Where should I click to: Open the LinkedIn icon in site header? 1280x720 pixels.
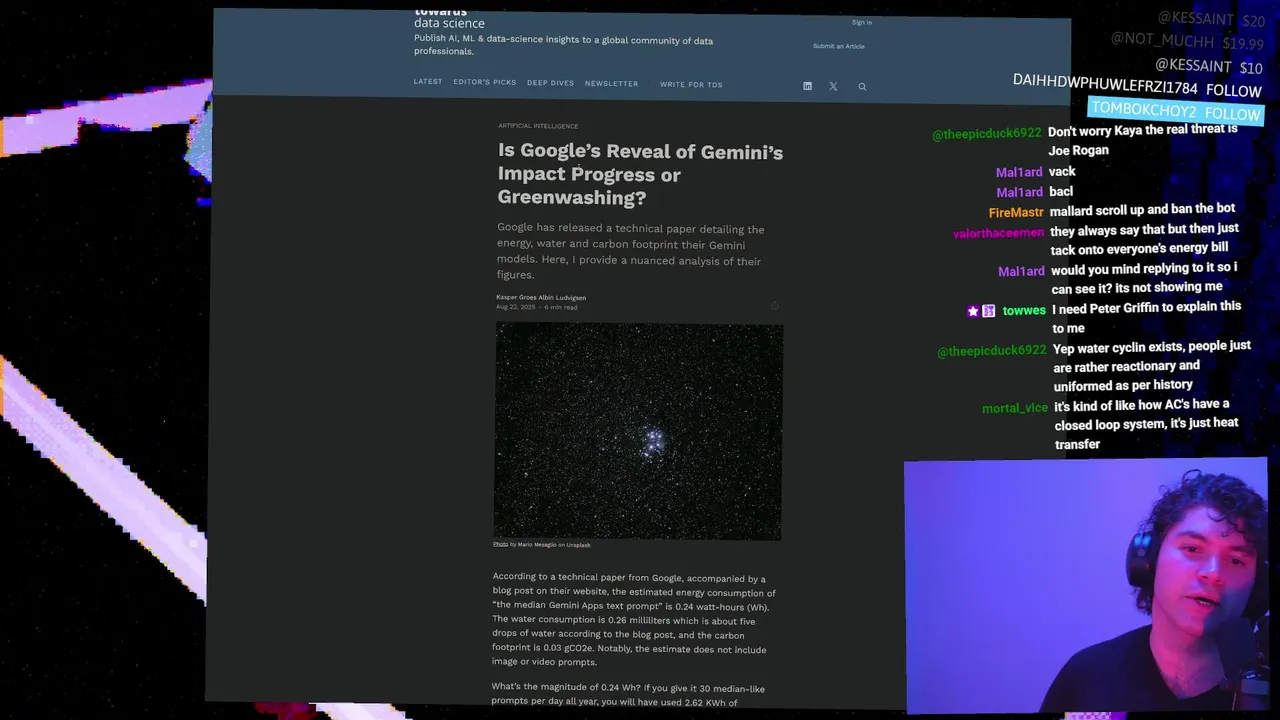coord(807,86)
